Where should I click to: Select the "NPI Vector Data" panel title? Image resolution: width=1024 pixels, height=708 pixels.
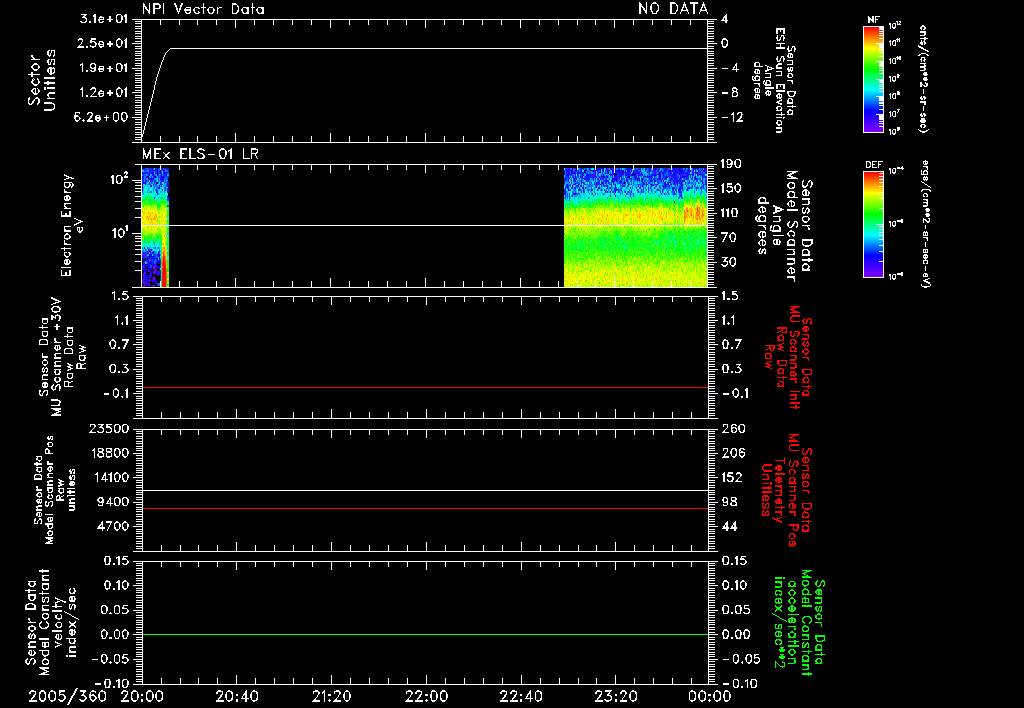point(203,9)
